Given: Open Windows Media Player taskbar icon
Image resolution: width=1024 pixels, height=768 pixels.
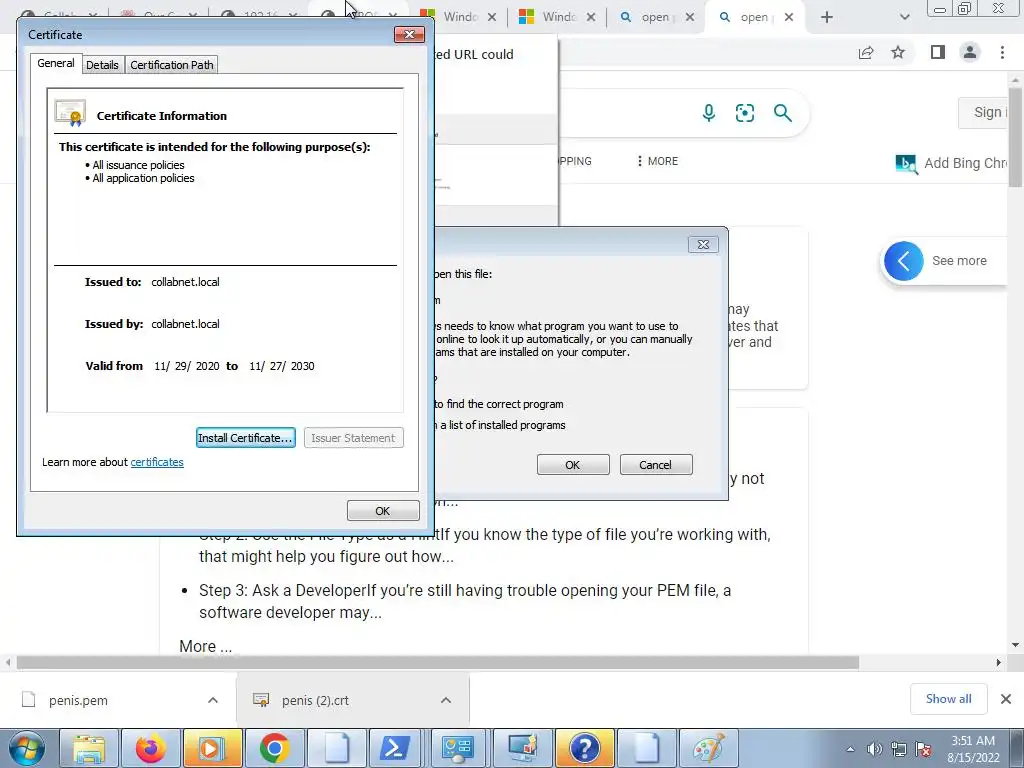Looking at the screenshot, I should coord(212,748).
